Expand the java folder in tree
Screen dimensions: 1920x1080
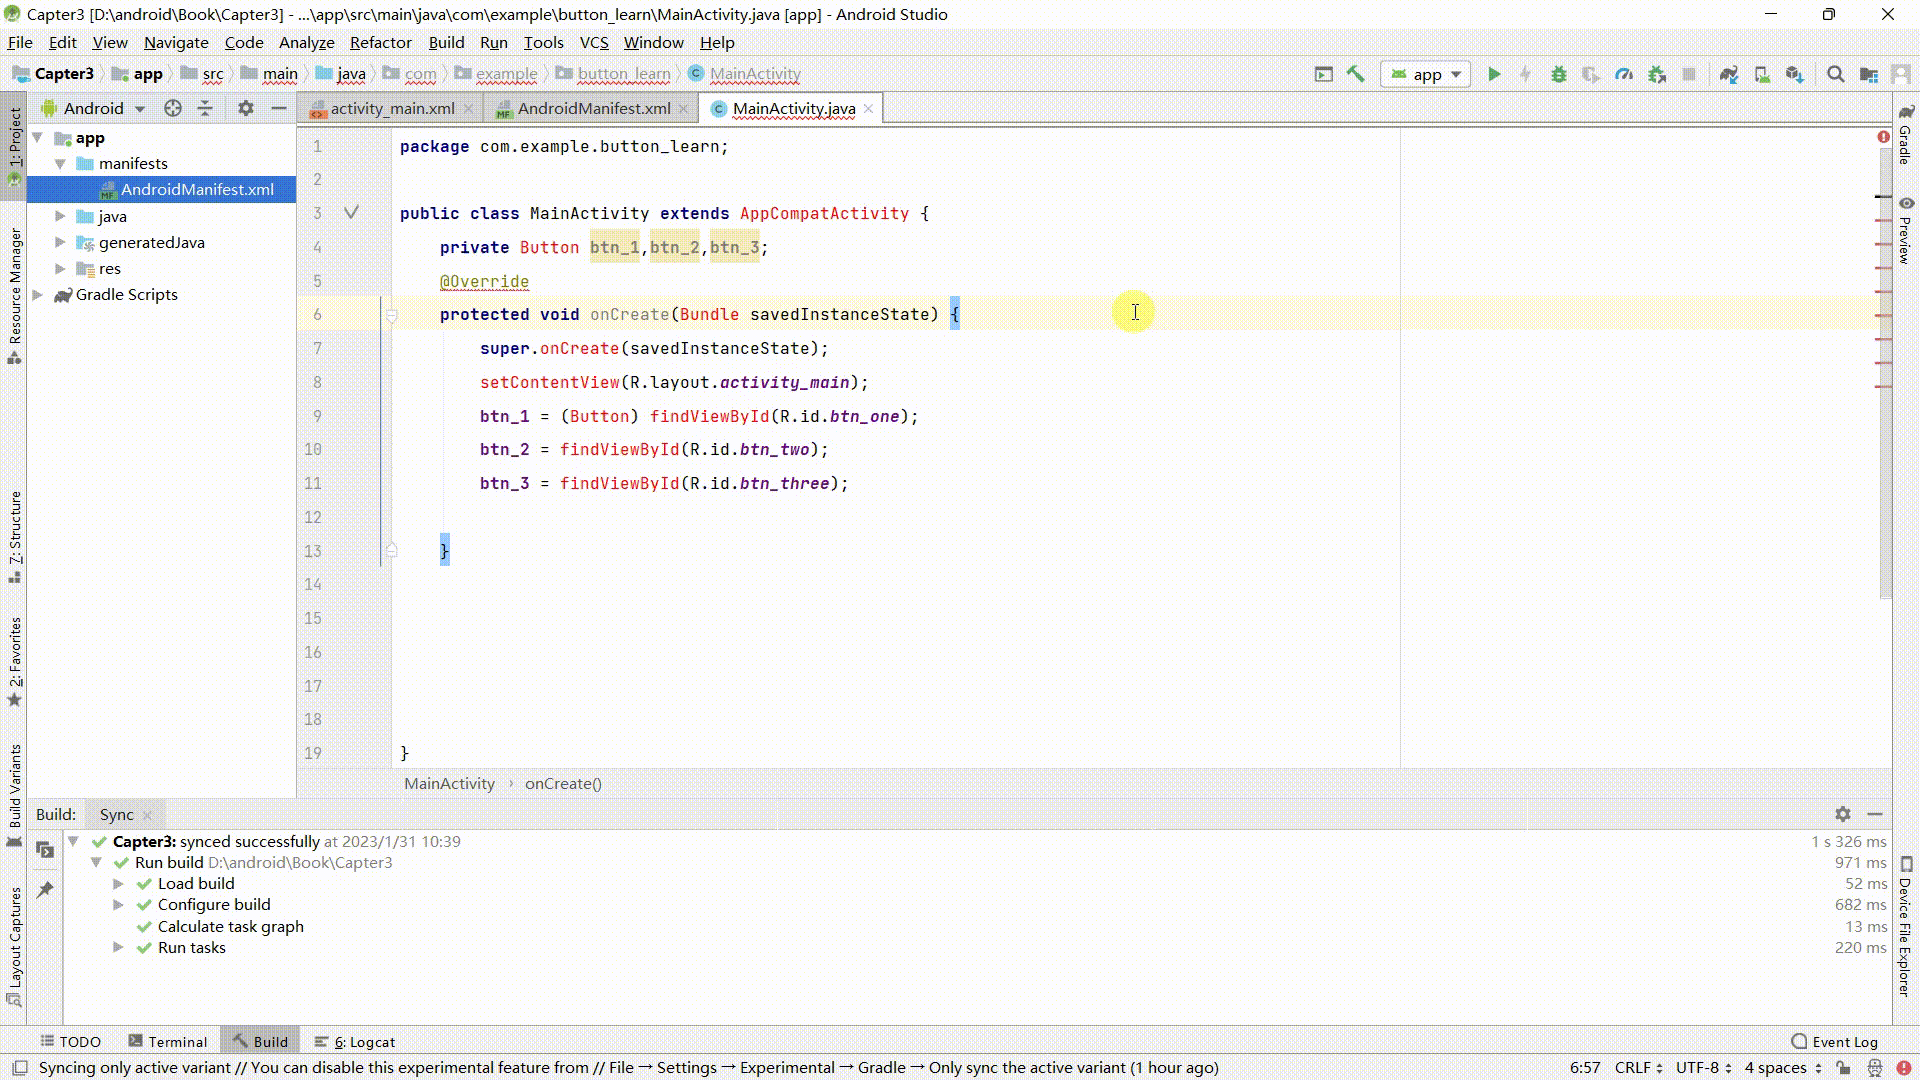(60, 216)
